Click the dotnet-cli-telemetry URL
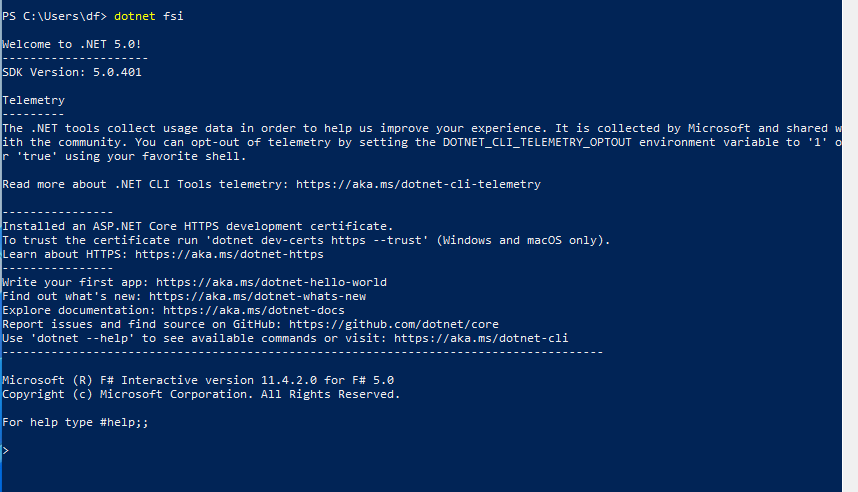This screenshot has height=492, width=858. point(418,184)
